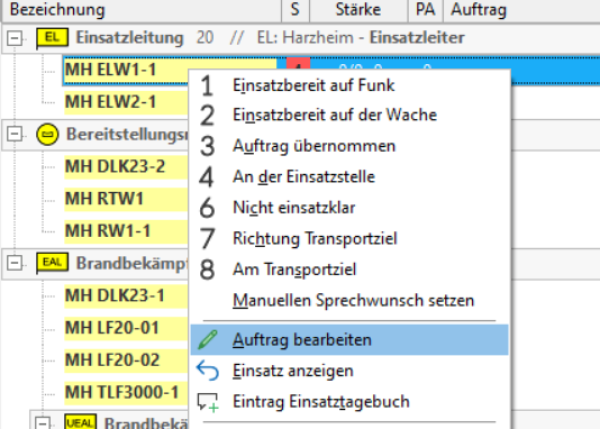600x429 pixels.
Task: Click the Stärke column header
Action: (343, 10)
